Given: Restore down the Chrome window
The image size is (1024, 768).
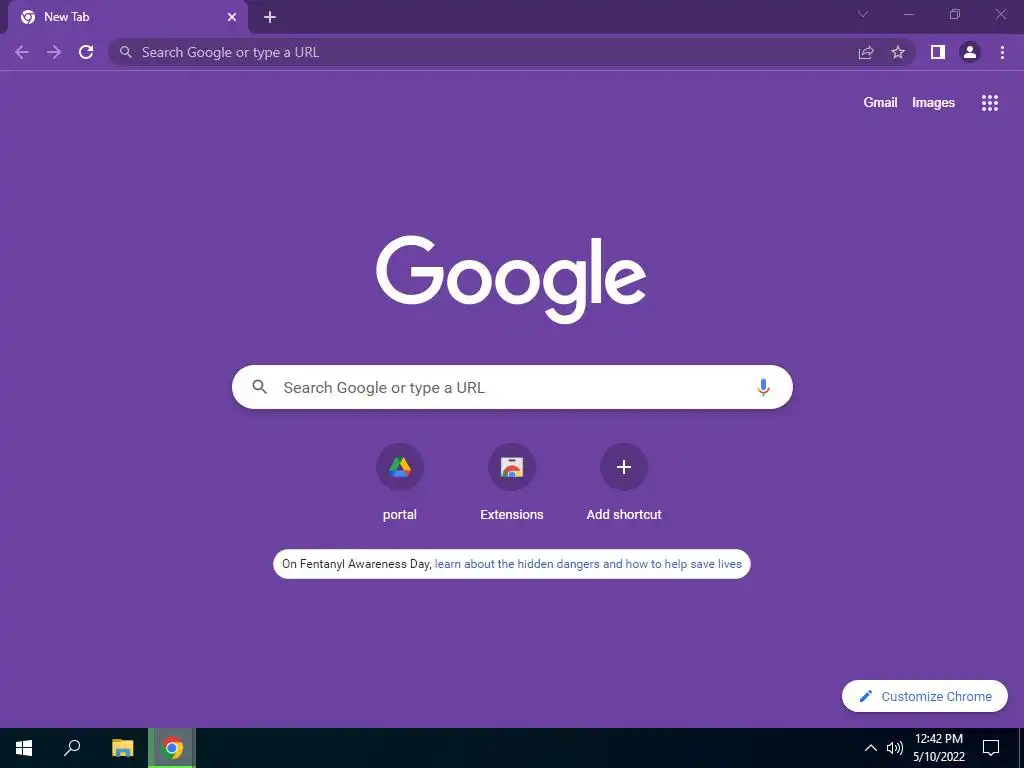Looking at the screenshot, I should 955,14.
